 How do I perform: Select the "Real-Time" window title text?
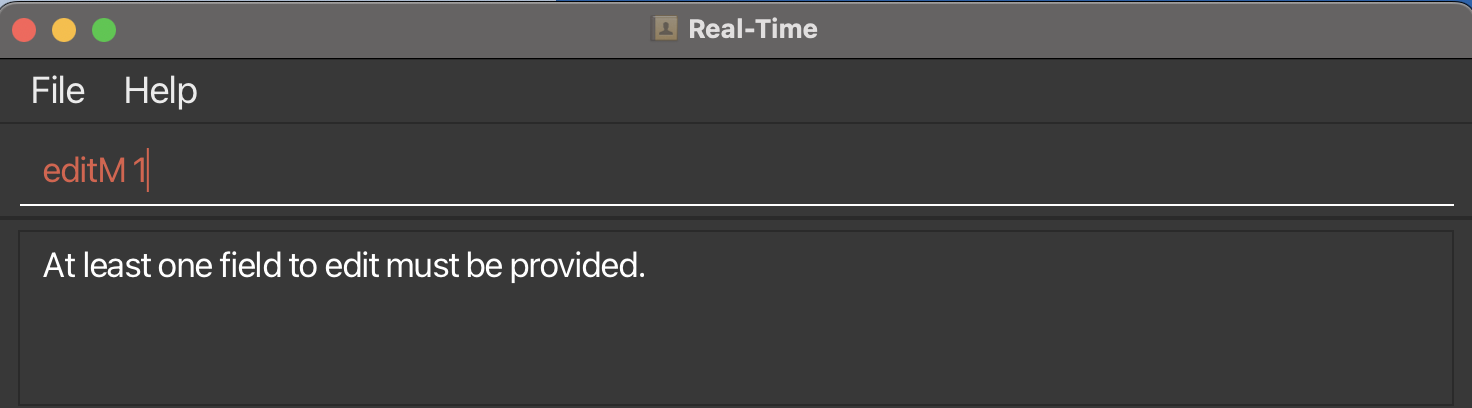[x=753, y=29]
